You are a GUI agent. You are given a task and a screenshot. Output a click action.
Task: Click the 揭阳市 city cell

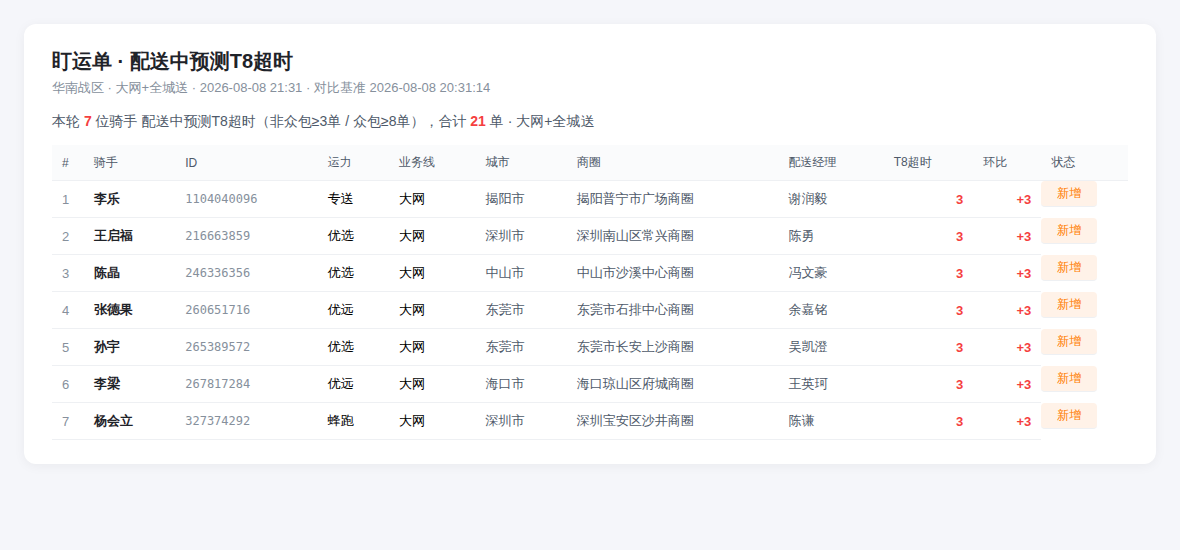[505, 199]
